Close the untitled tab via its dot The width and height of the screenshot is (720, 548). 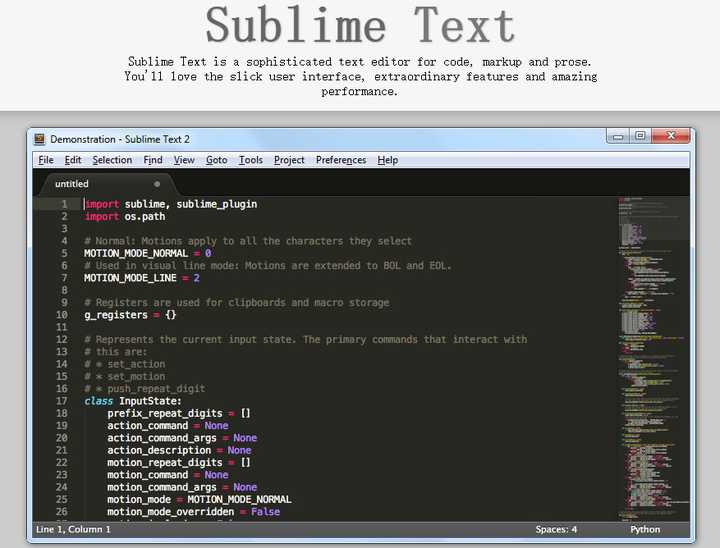[x=157, y=184]
